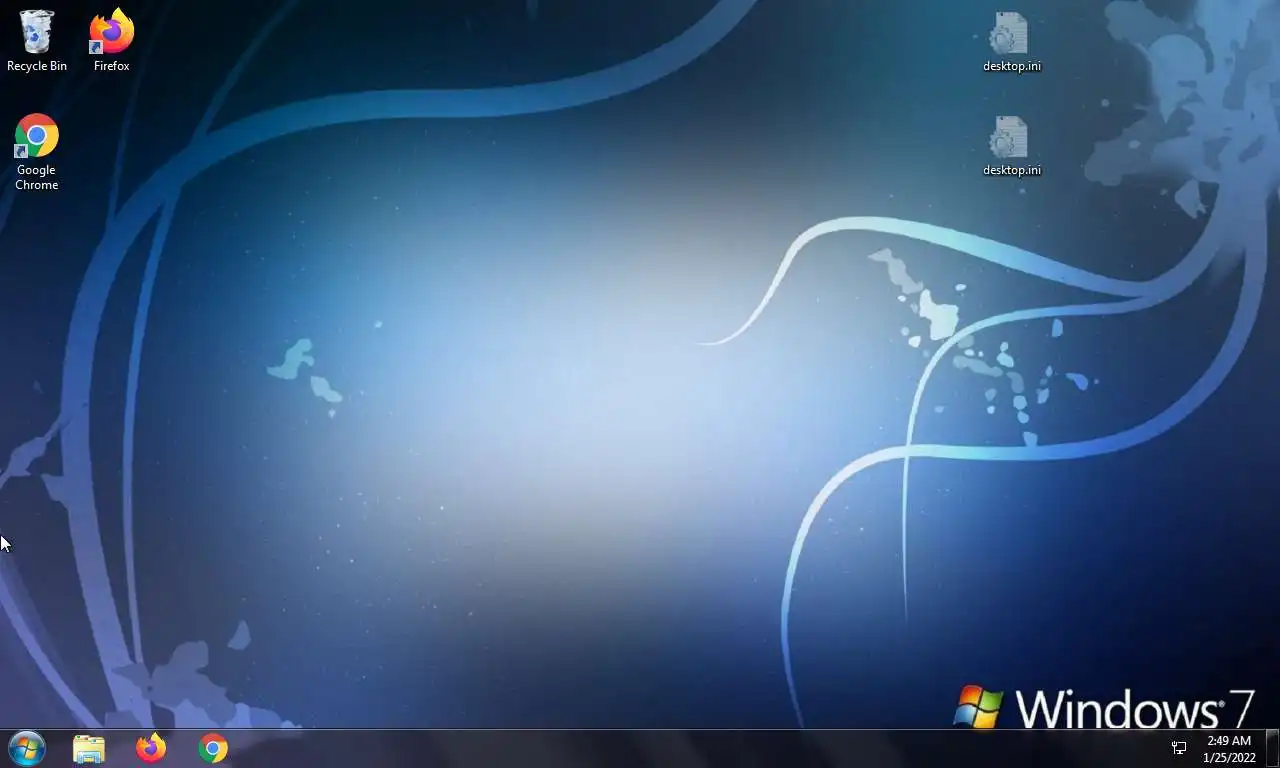Launch Firefox from the taskbar

coord(151,748)
